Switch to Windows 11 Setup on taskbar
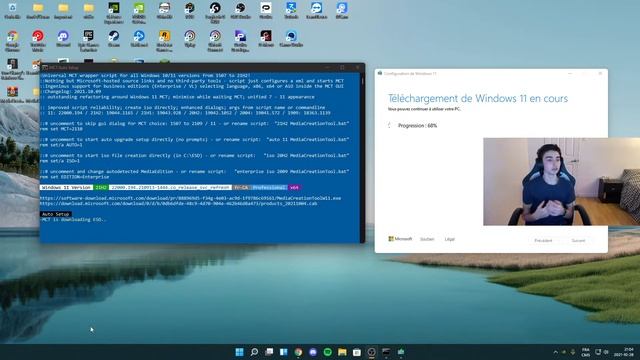This screenshot has height=360, width=640. tap(401, 352)
